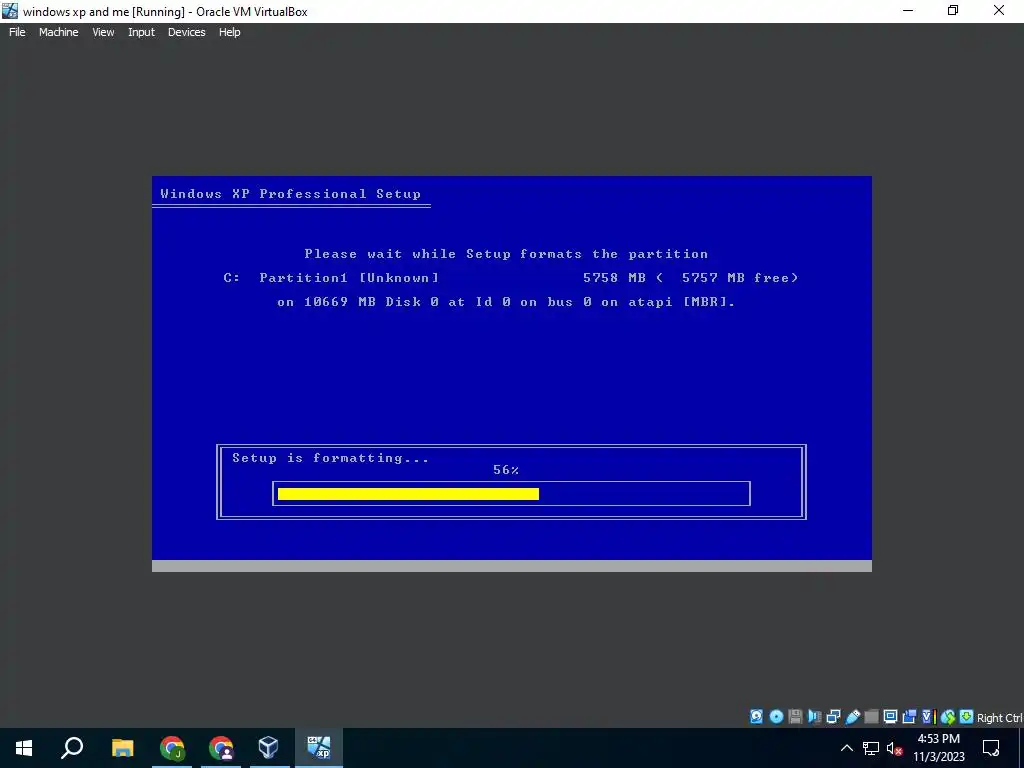Click the muted volume tray icon
Image resolution: width=1024 pixels, height=768 pixels.
(x=894, y=748)
